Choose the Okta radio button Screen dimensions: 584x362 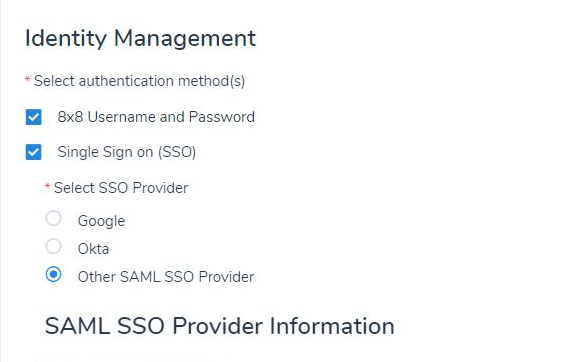pos(53,246)
